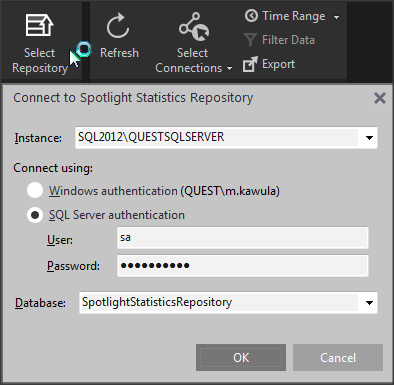Open the Time Range dropdown arrow
Viewport: 394px width, 385px height.
tap(336, 17)
